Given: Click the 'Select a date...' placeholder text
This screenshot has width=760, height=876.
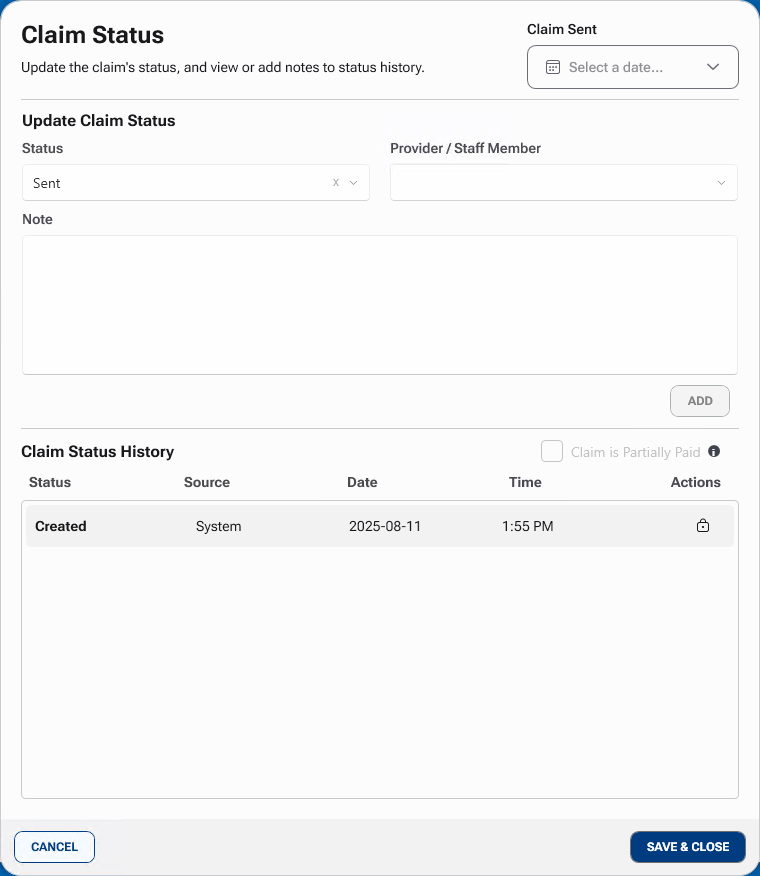Looking at the screenshot, I should point(615,67).
